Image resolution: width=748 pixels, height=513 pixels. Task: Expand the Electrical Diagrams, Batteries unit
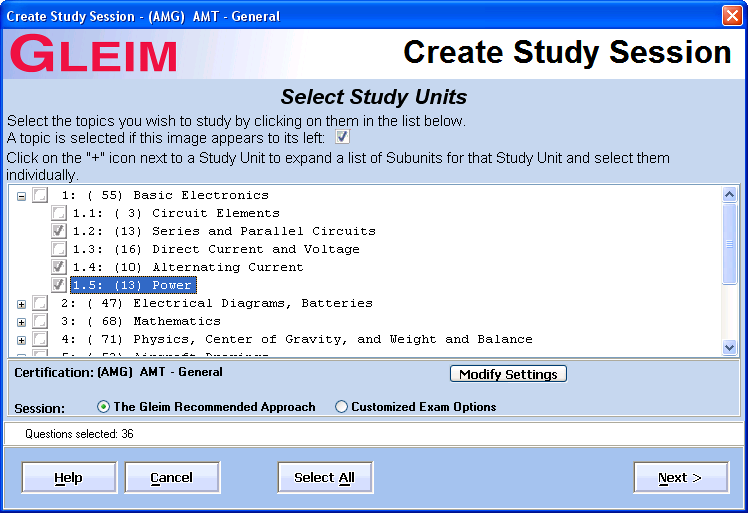[22, 304]
